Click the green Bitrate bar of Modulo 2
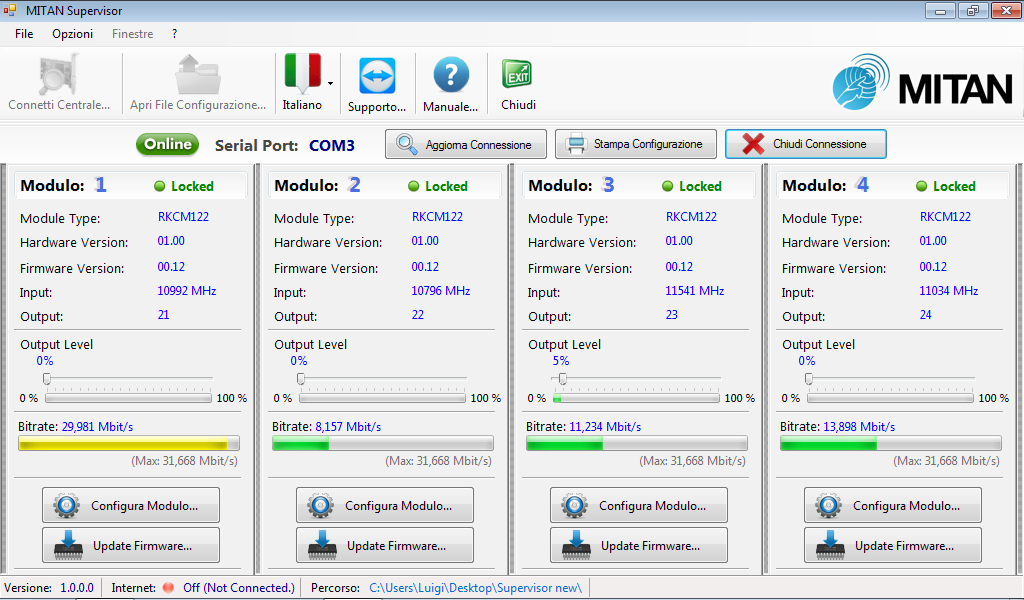Viewport: 1024px width, 600px height. pos(383,444)
